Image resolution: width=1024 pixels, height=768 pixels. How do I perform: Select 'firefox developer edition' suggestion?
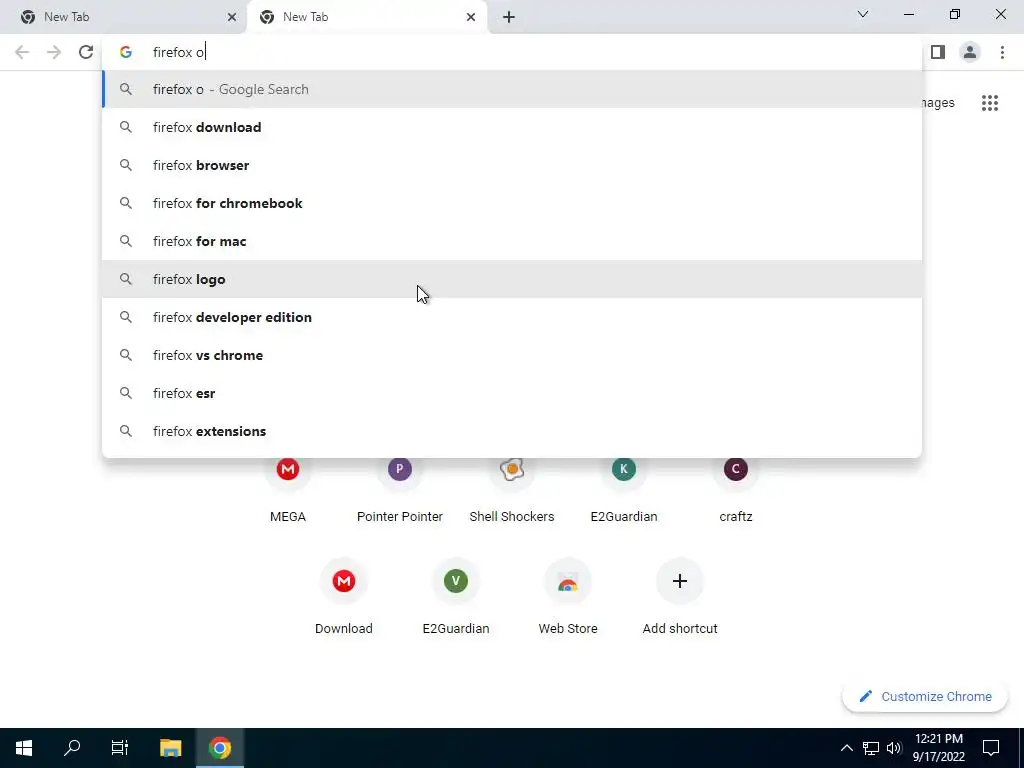pos(512,317)
